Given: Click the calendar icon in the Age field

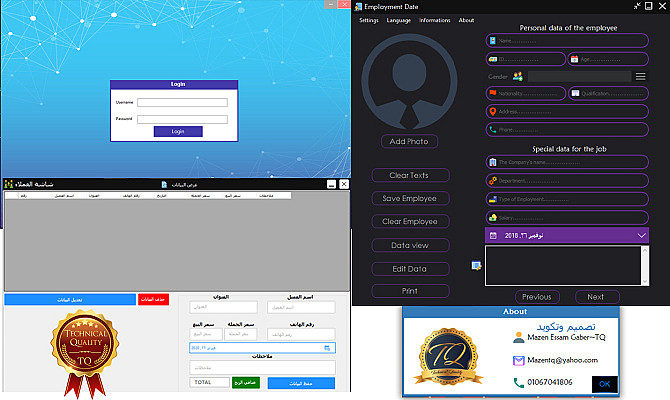Looking at the screenshot, I should click(574, 59).
